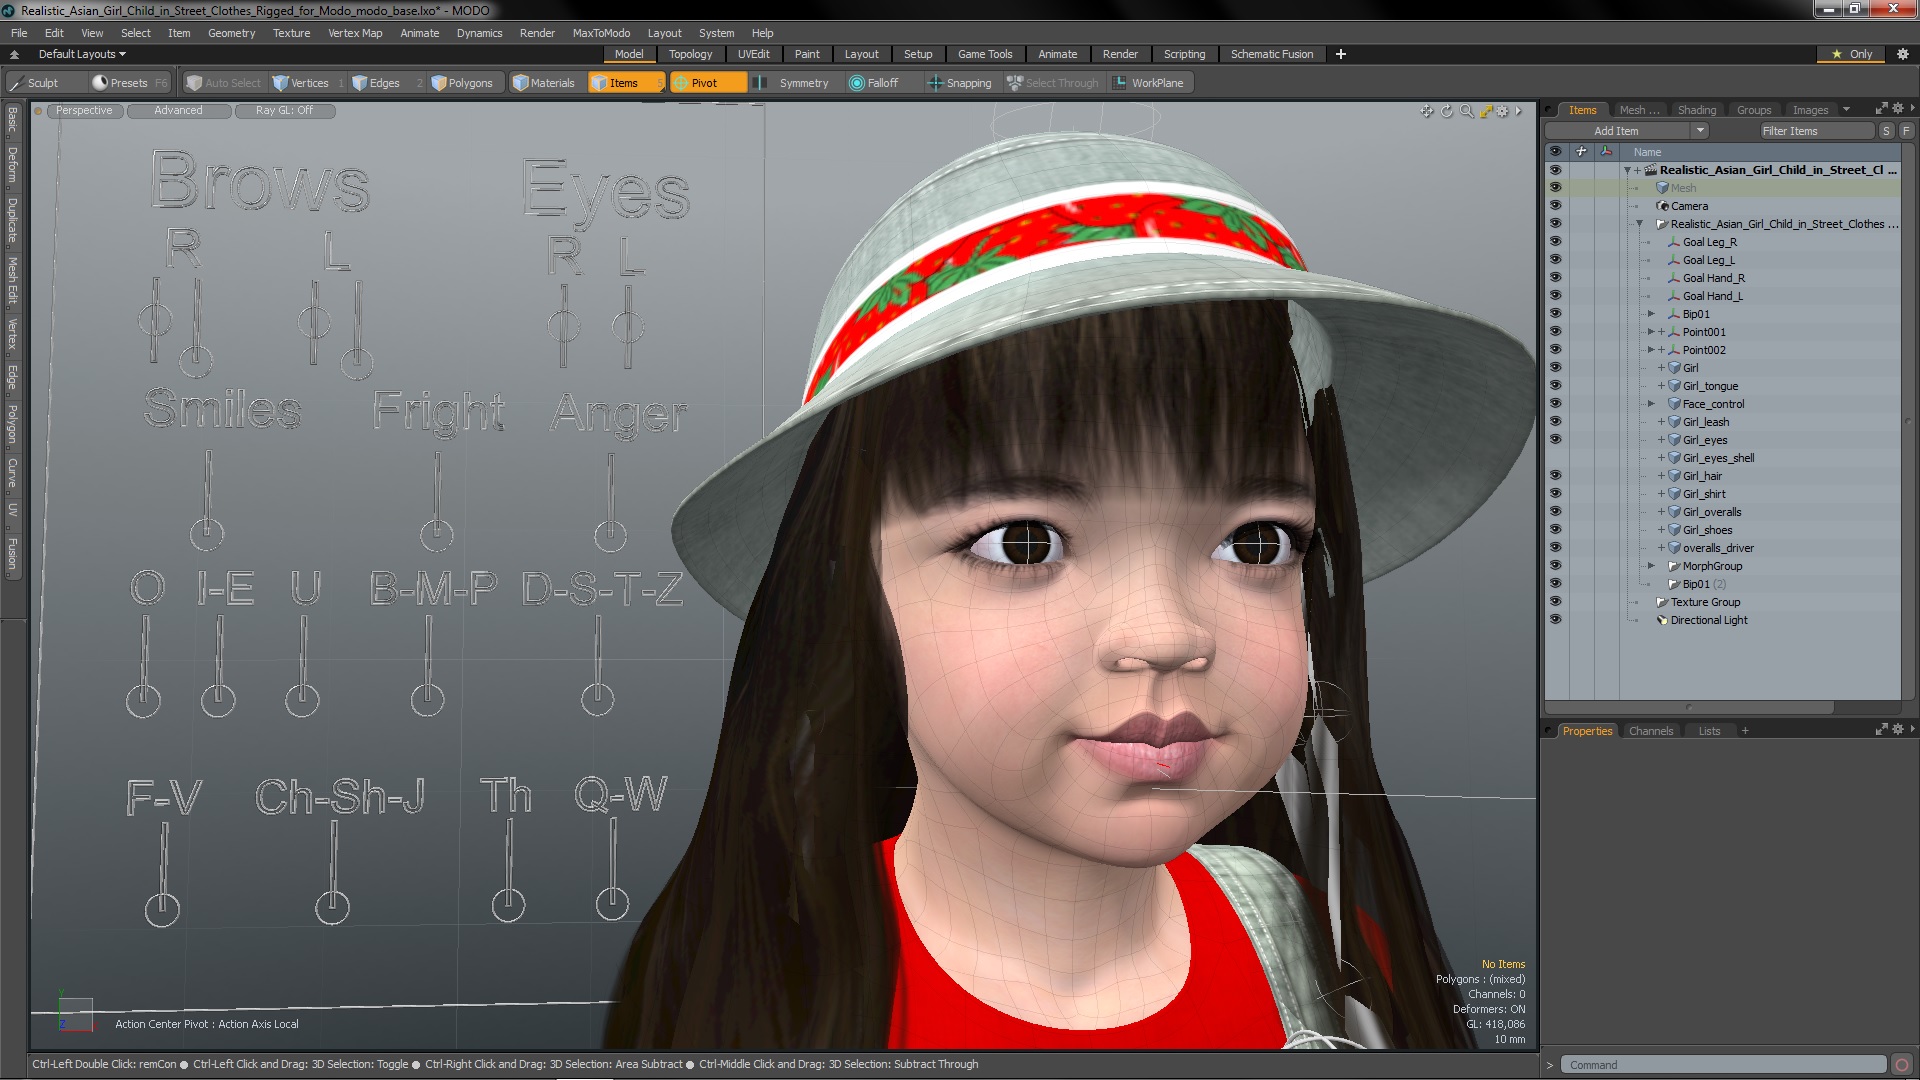This screenshot has width=1920, height=1080.
Task: Click the S filter button
Action: click(1886, 131)
